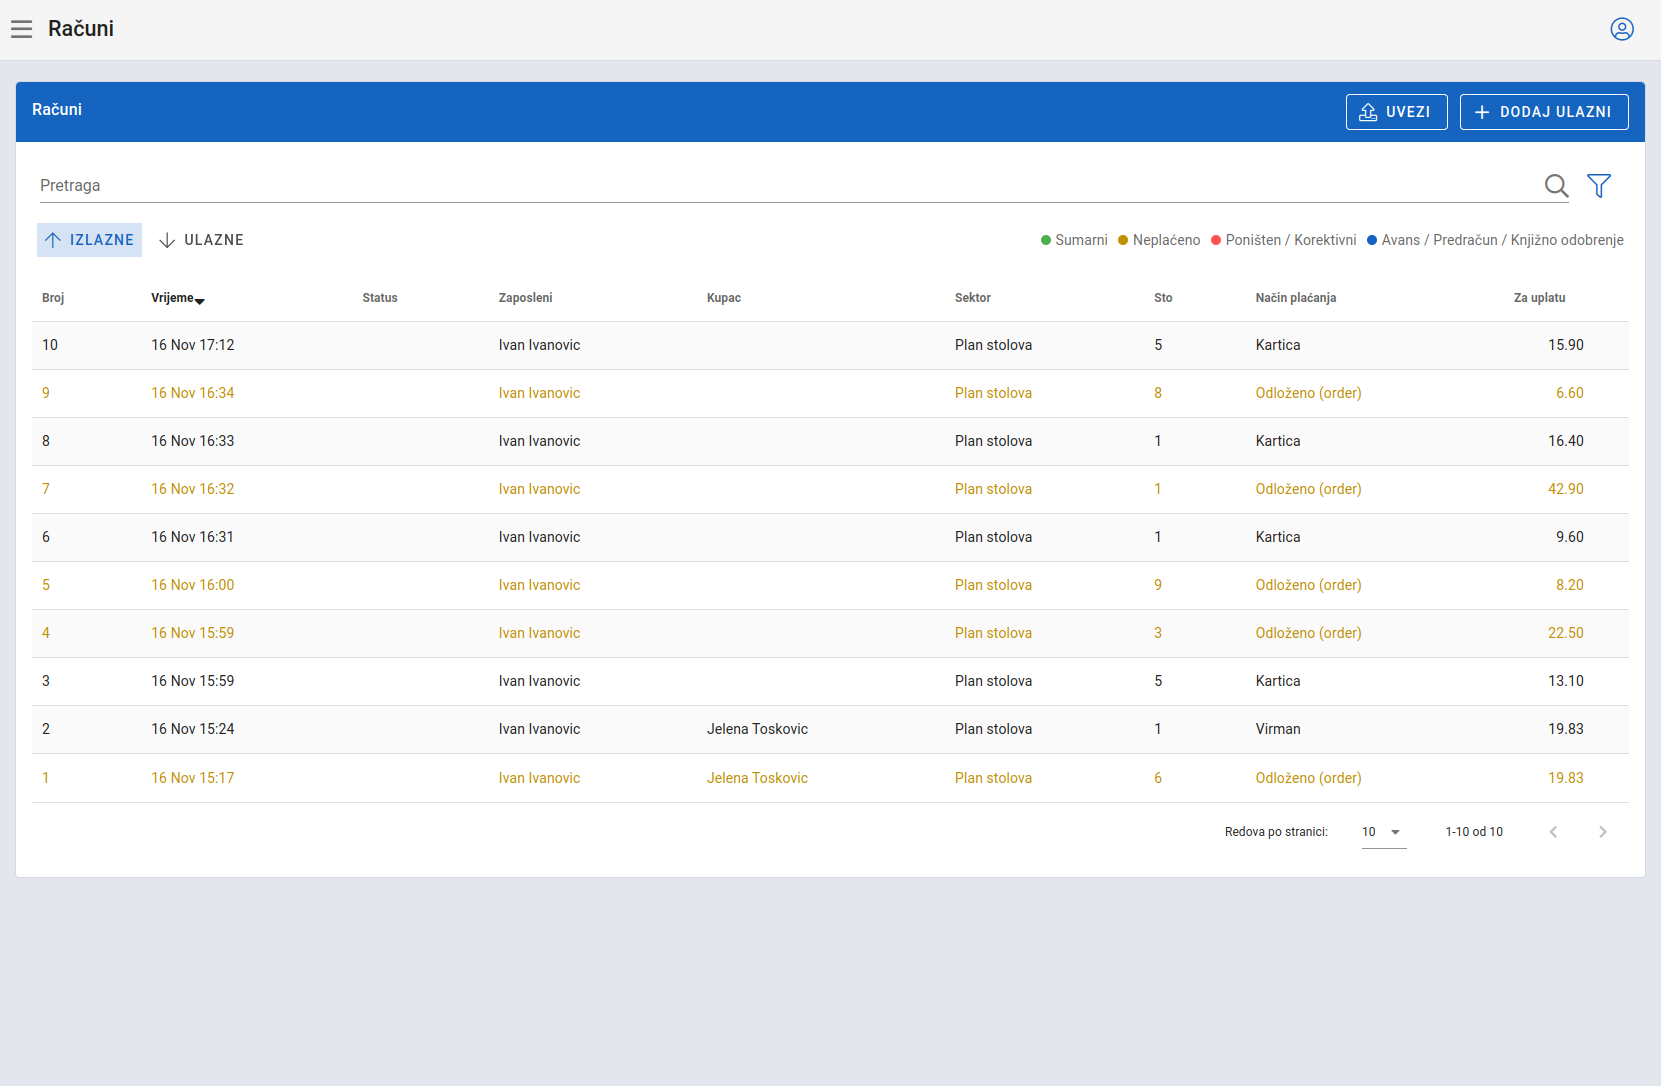The image size is (1661, 1086).
Task: Click amount 22.50 in the table
Action: tap(1566, 633)
